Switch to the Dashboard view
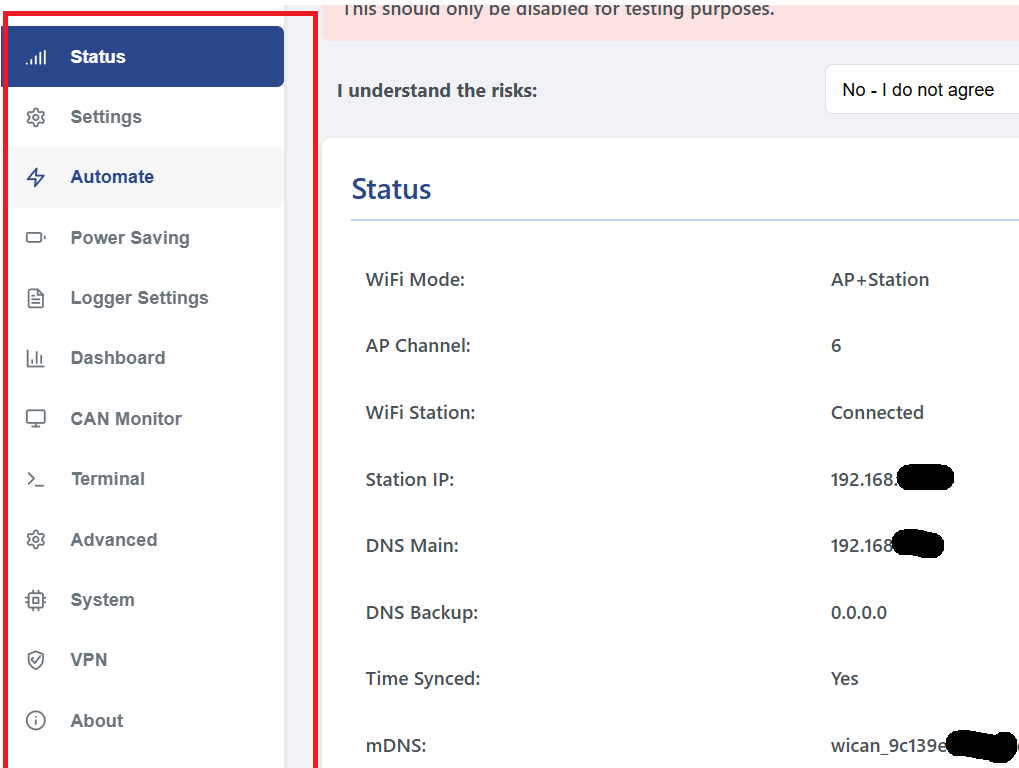1019x768 pixels. (118, 358)
